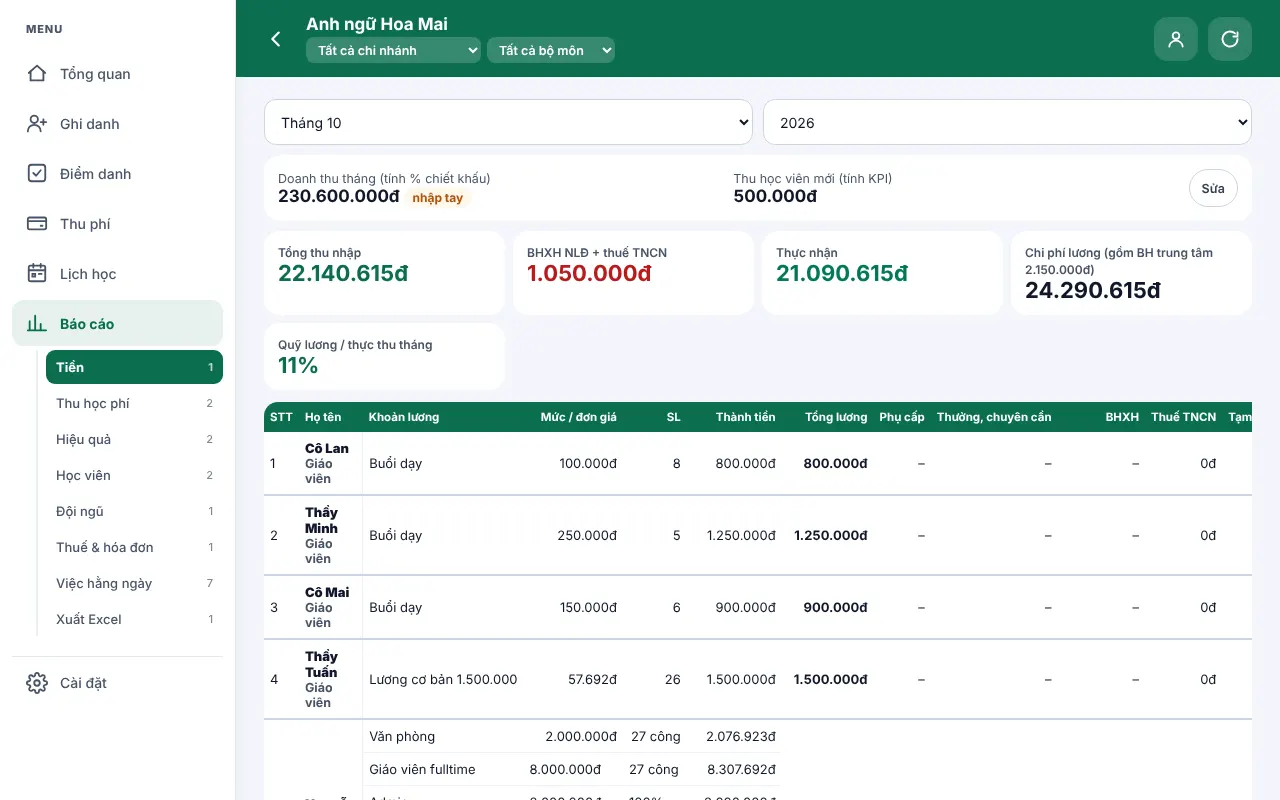Navigate to Lịch học menu item

tap(117, 274)
